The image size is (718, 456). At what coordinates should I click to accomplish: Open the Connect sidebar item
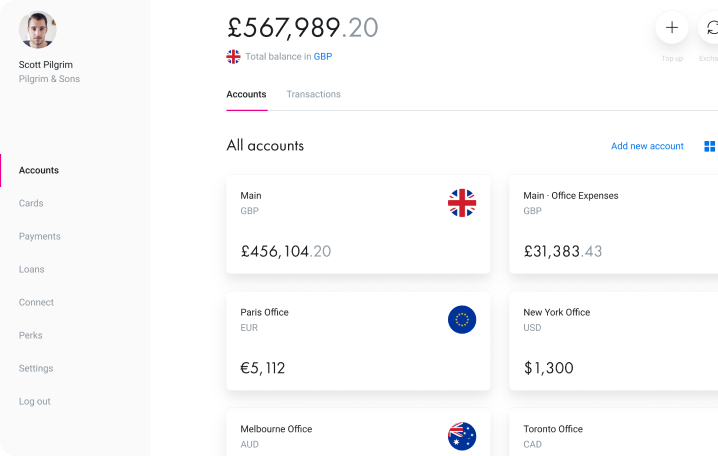pyautogui.click(x=36, y=302)
